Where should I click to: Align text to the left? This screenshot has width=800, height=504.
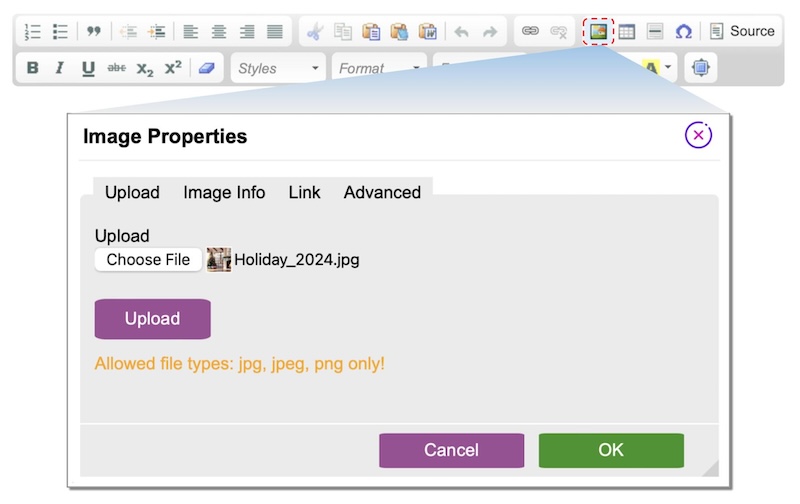coord(191,32)
